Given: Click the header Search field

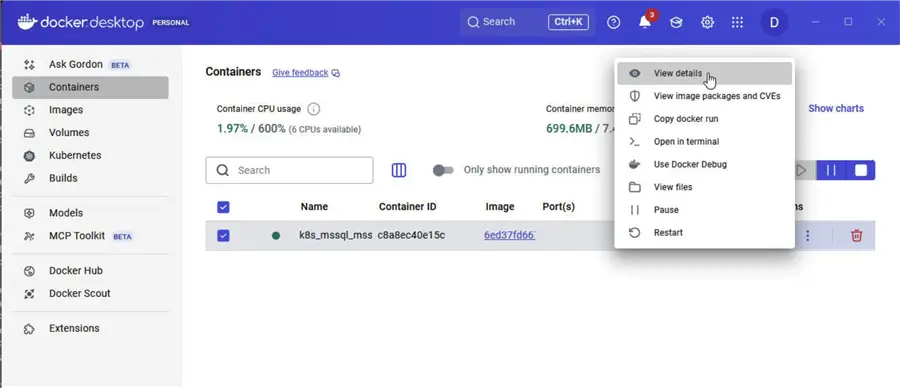Looking at the screenshot, I should point(527,22).
